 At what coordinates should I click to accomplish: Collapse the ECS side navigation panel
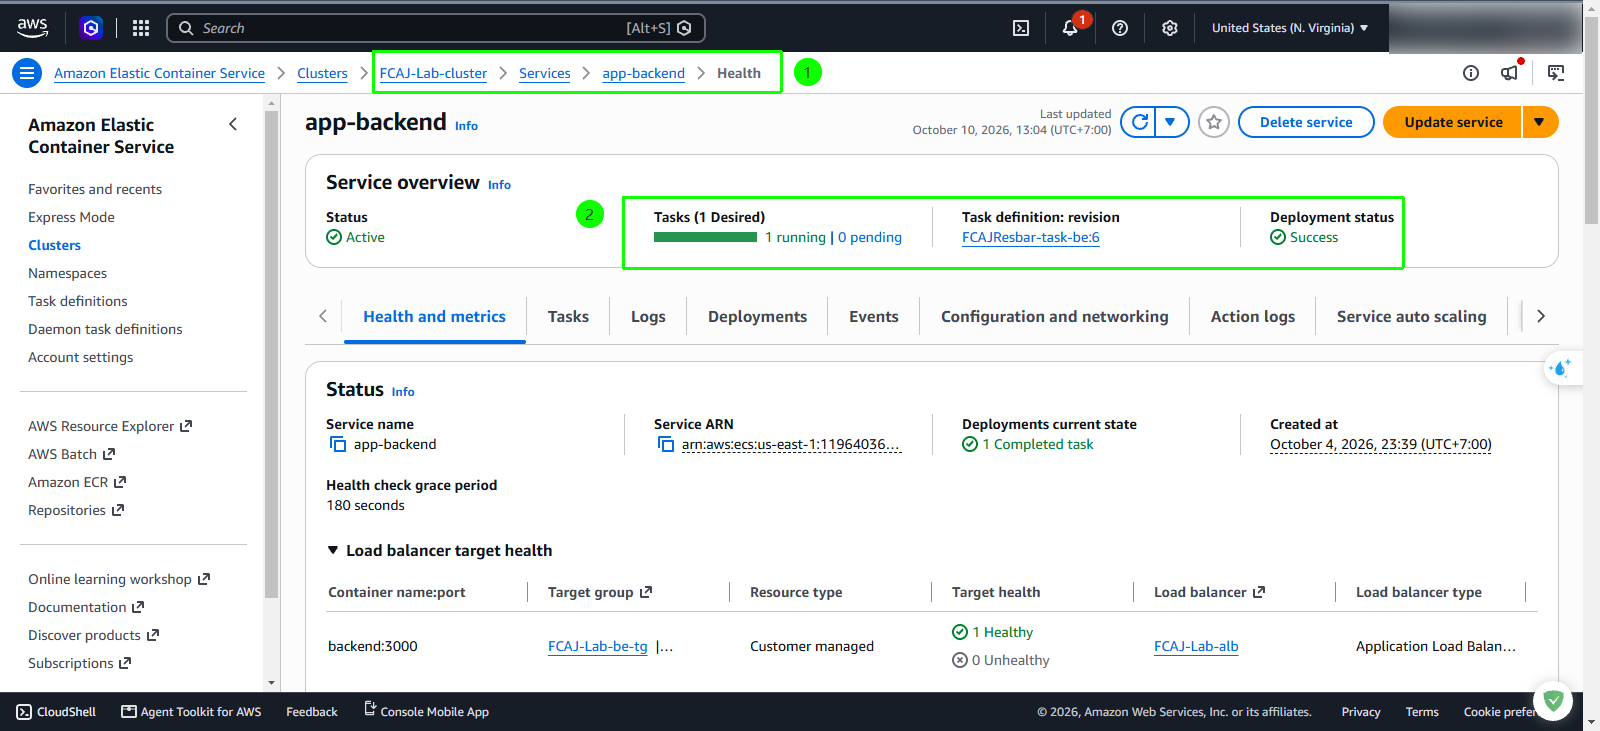coord(233,124)
